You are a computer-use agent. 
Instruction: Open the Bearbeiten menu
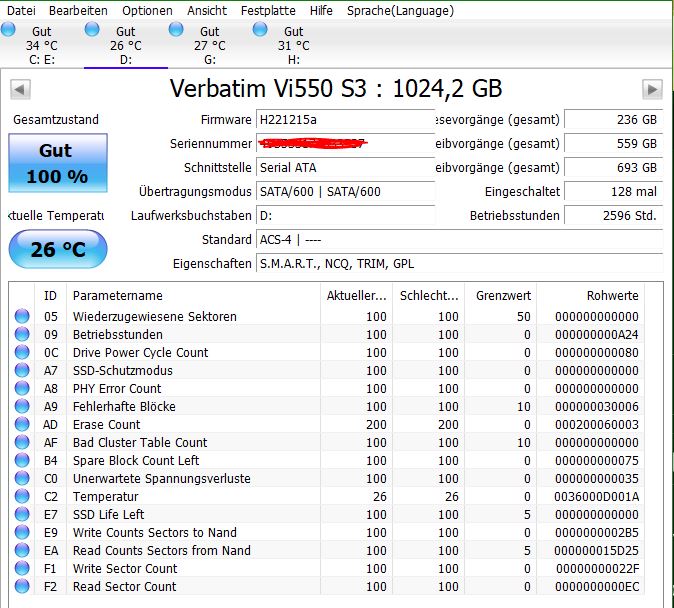coord(78,10)
